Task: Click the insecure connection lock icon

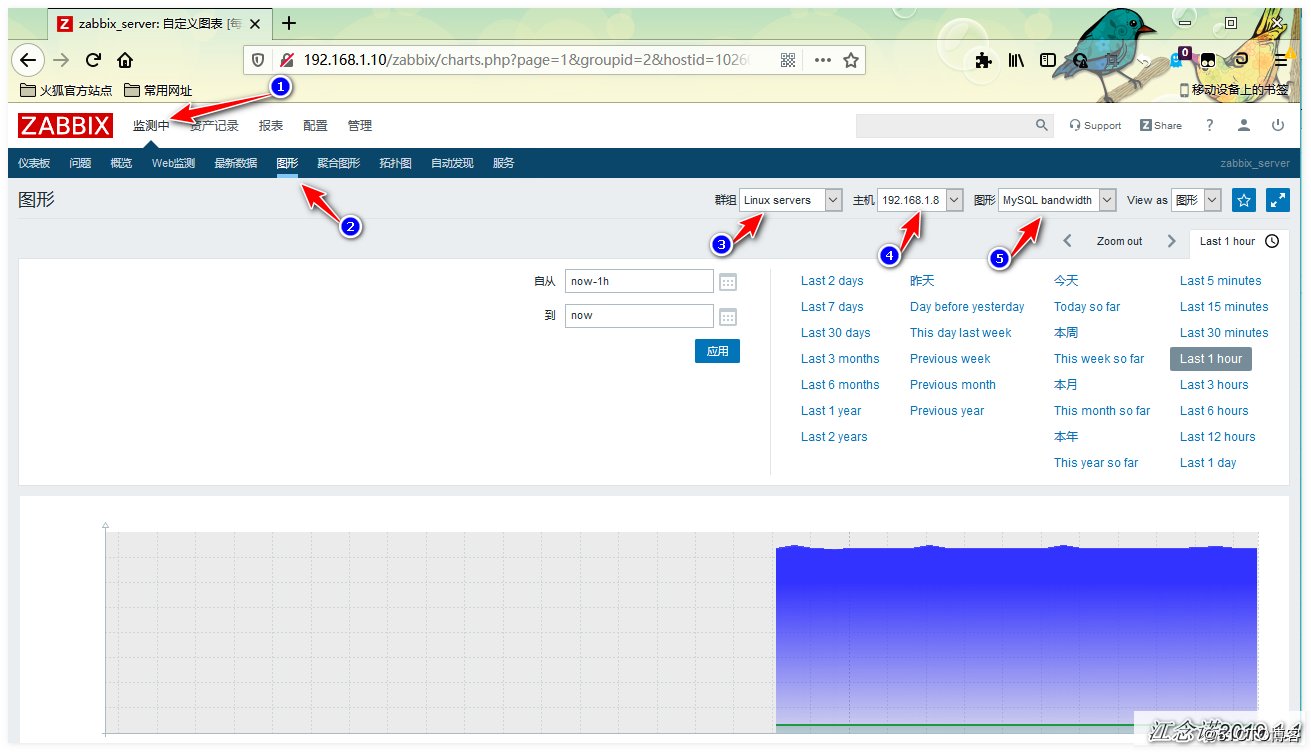Action: click(x=287, y=60)
